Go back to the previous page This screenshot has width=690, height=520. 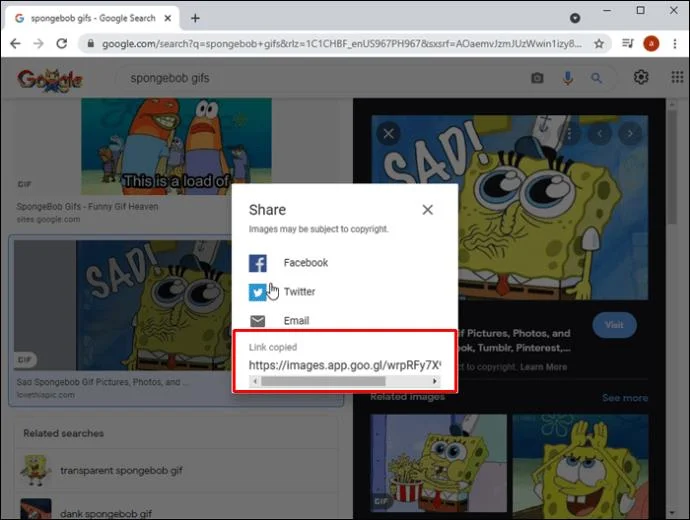[15, 44]
